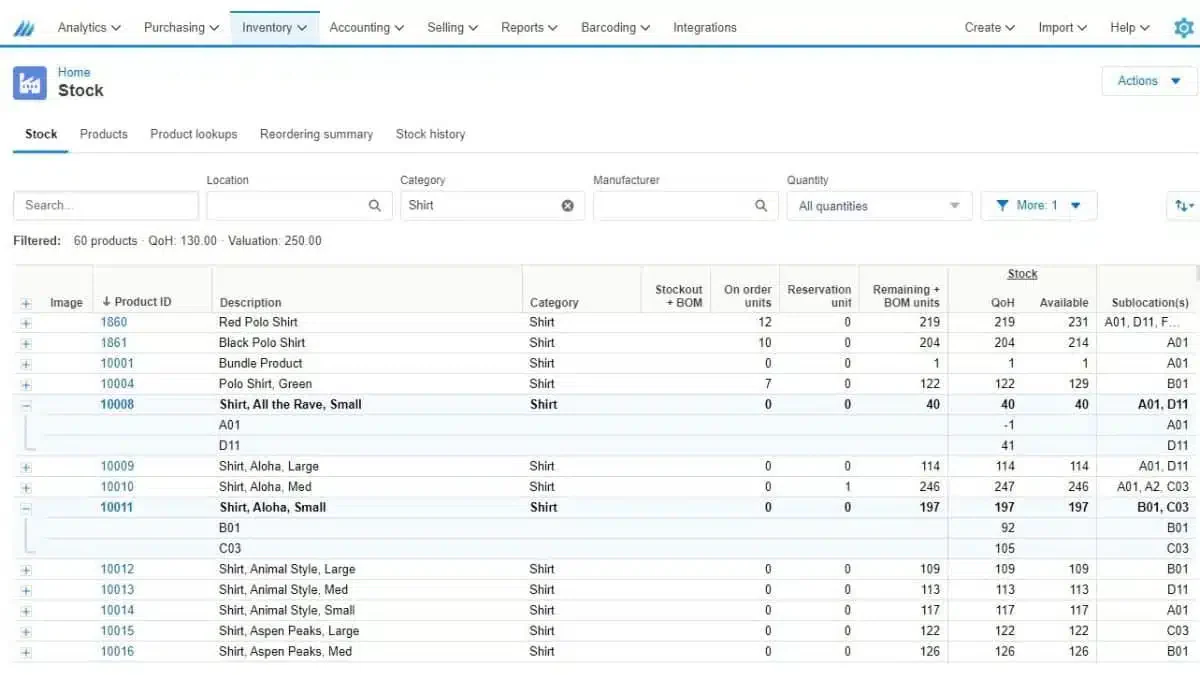Image resolution: width=1200 pixels, height=675 pixels.
Task: Click the funnel filter icon in More
Action: 1002,206
